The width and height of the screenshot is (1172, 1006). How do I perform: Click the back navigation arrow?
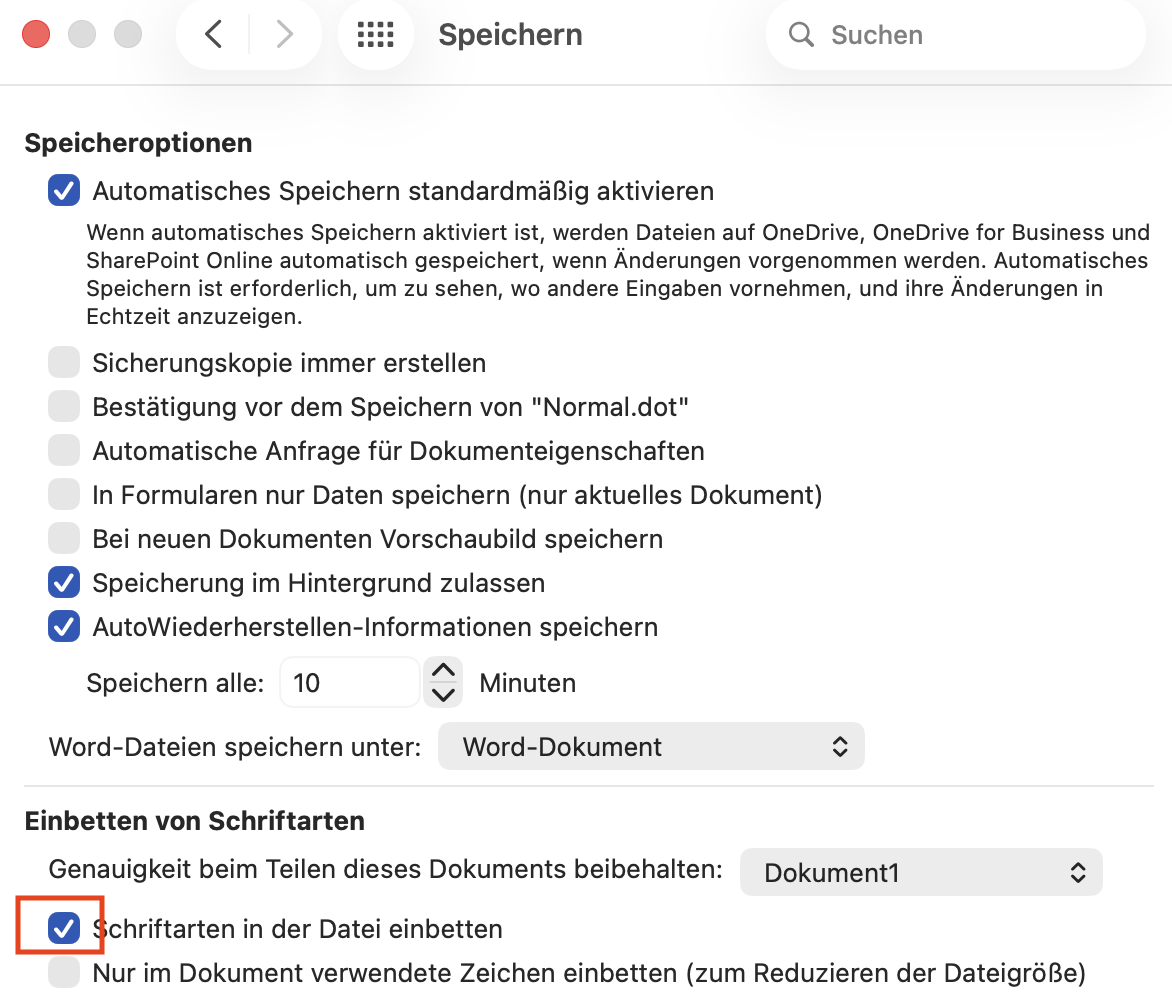coord(213,33)
